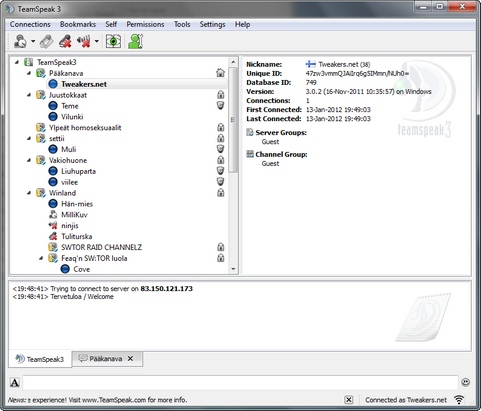Open the Settings menu
481x411 pixels.
pyautogui.click(x=212, y=24)
